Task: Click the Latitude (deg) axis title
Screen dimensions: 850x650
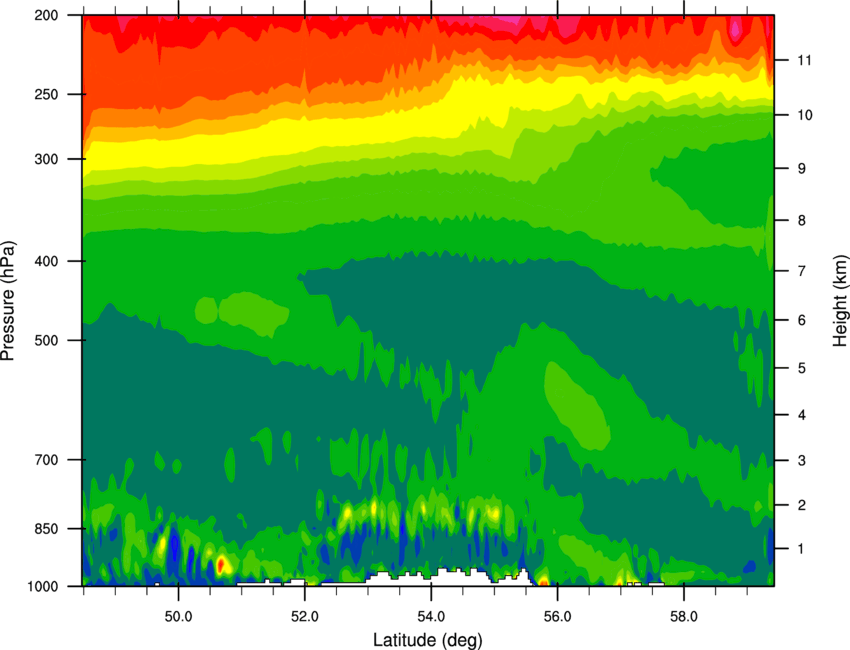Action: click(x=428, y=640)
